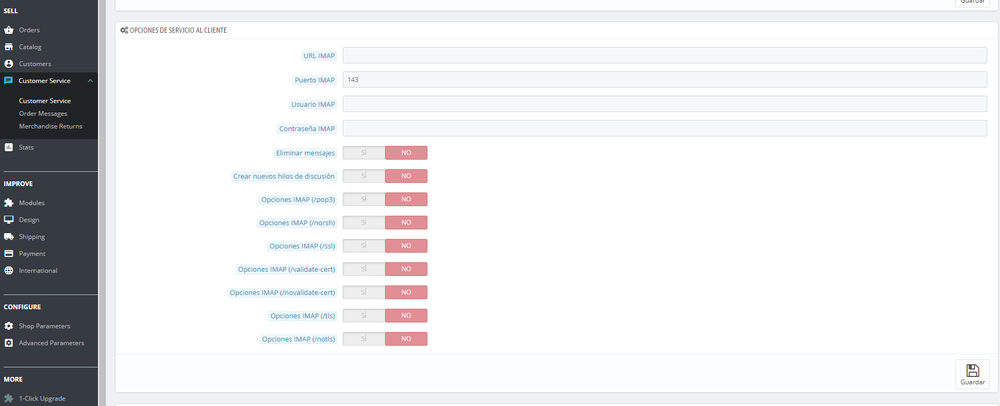Screen dimensions: 1000x406
Task: Enable Opciones IMAP (/tls)
Action: (364, 315)
